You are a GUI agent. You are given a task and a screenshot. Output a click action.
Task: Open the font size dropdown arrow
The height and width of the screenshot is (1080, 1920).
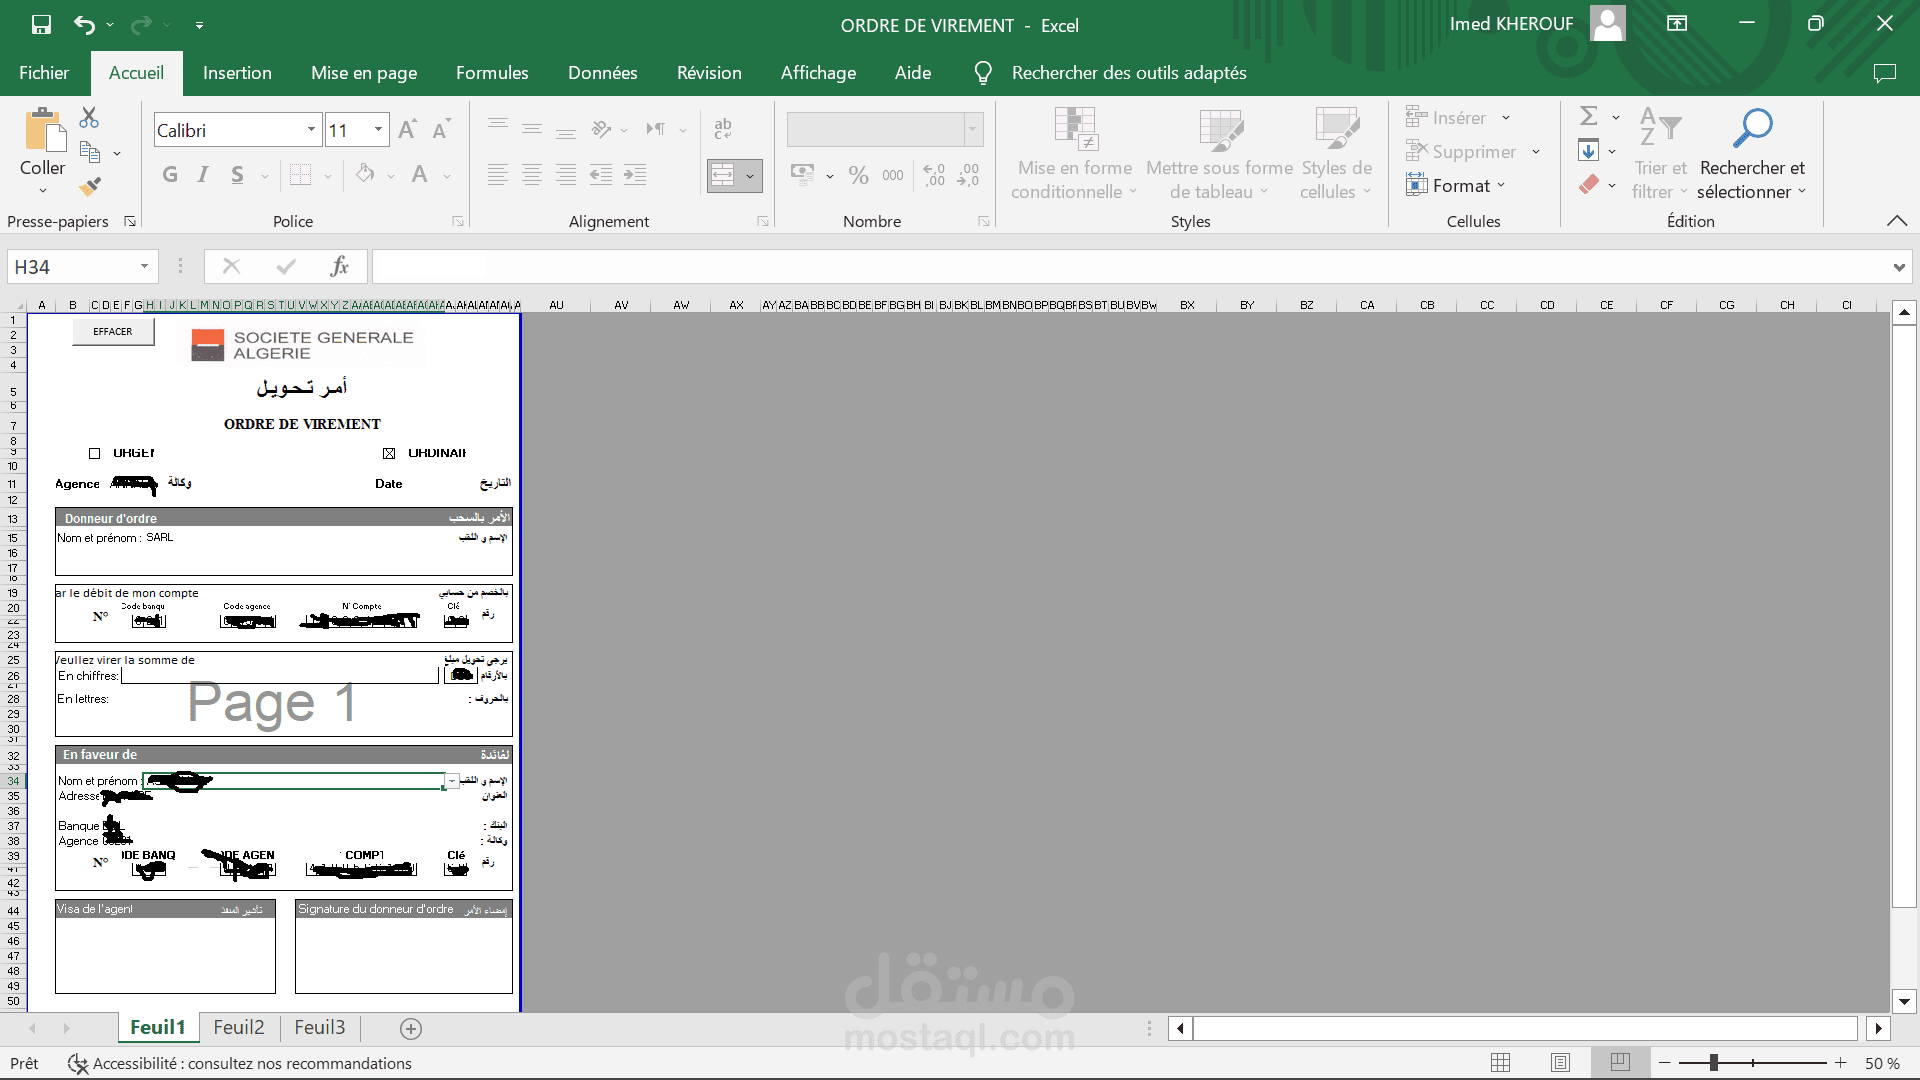[x=378, y=130]
